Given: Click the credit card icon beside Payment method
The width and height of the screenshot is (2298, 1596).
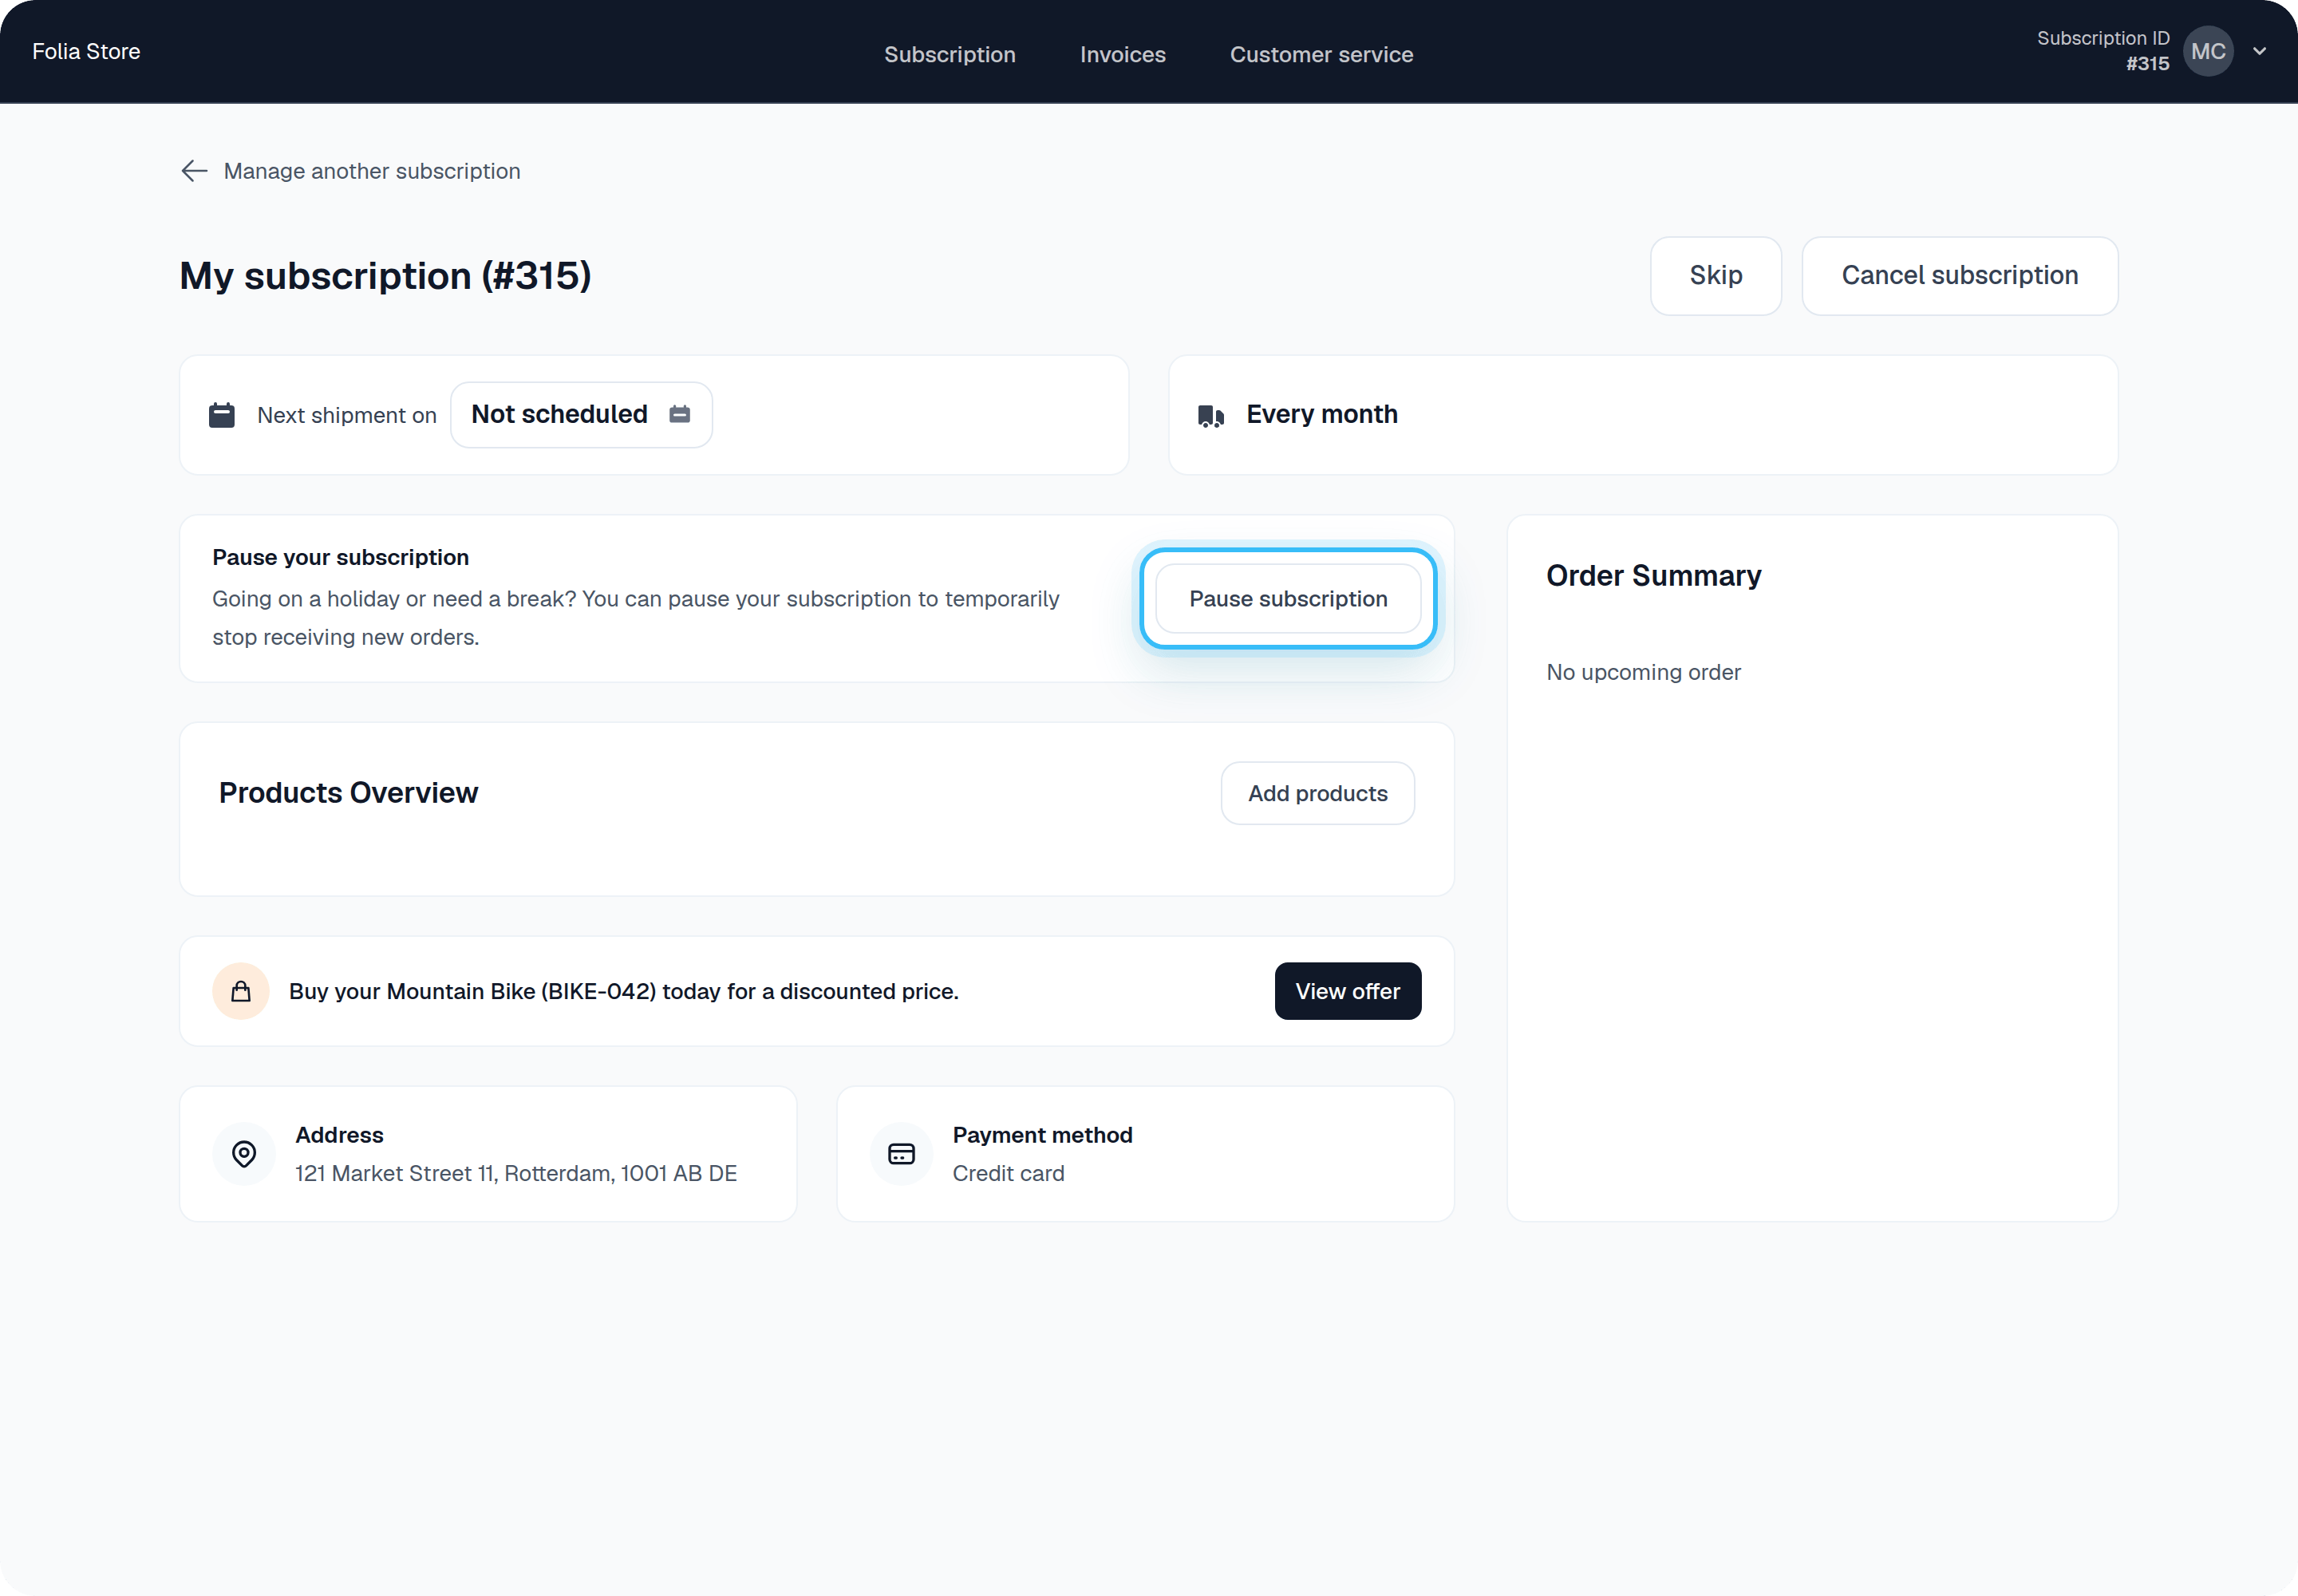Looking at the screenshot, I should pos(902,1154).
